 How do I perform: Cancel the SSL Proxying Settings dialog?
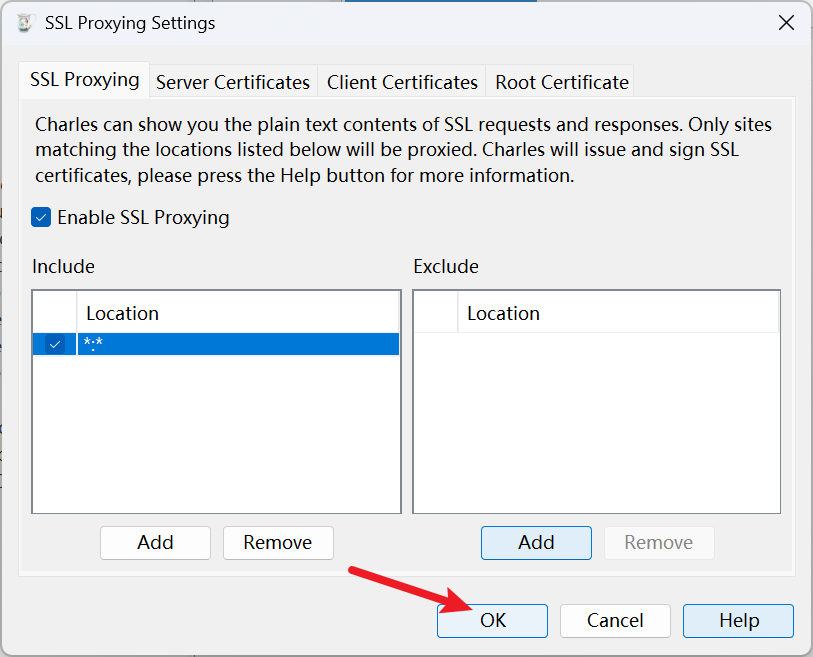click(x=615, y=620)
